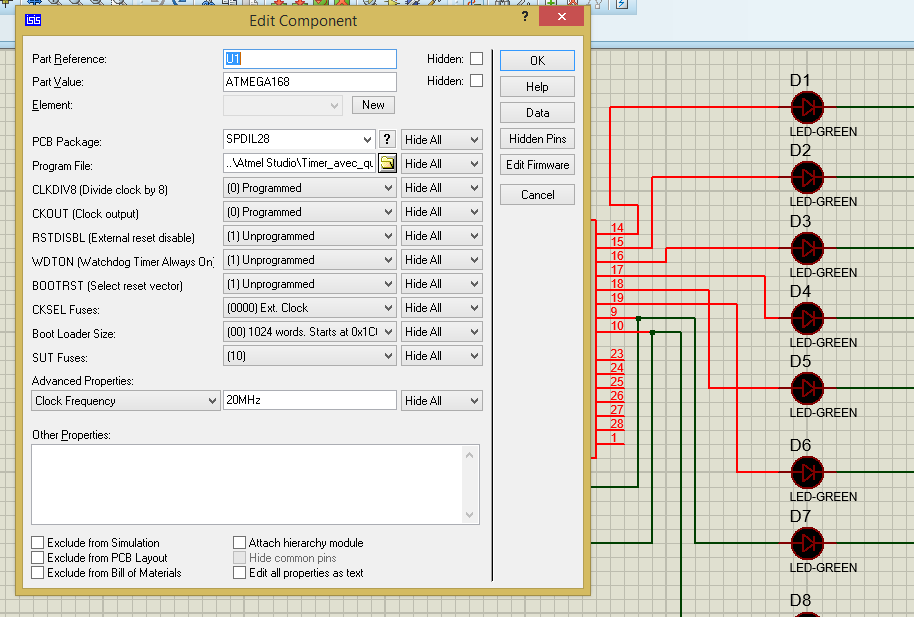Enable Exclude from Simulation checkbox
This screenshot has width=914, height=617.
38,543
